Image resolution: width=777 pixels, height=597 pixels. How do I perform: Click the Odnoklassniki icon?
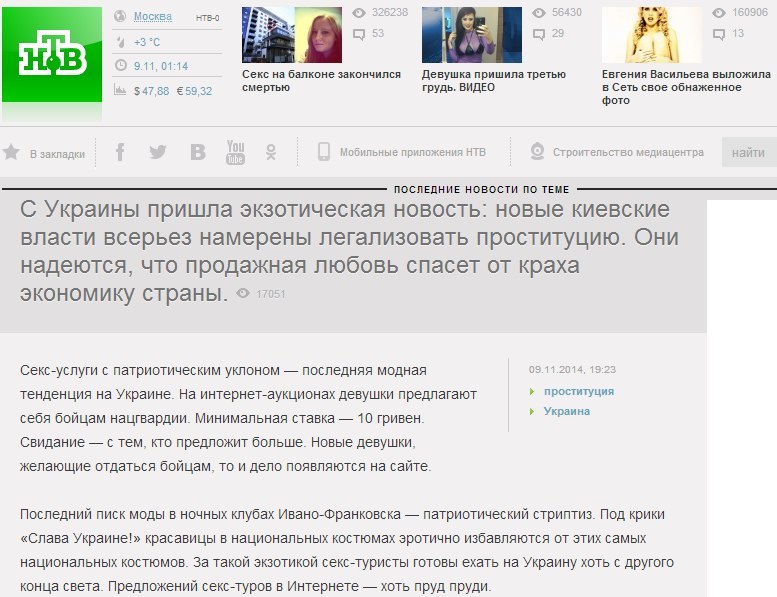point(270,152)
